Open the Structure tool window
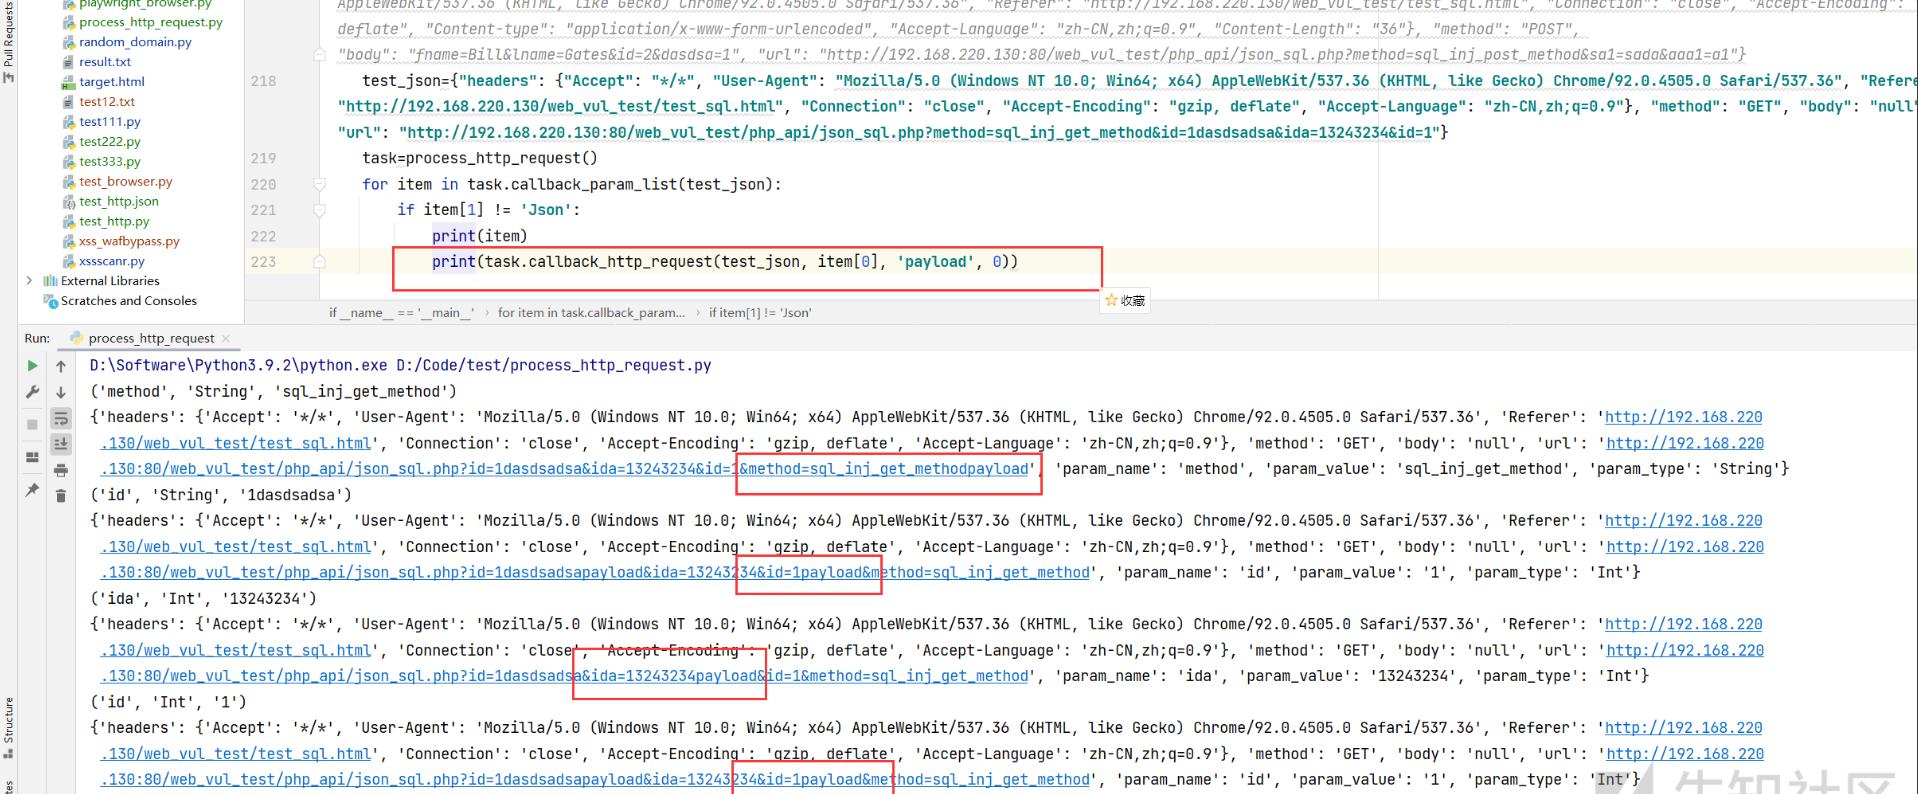 (x=9, y=729)
